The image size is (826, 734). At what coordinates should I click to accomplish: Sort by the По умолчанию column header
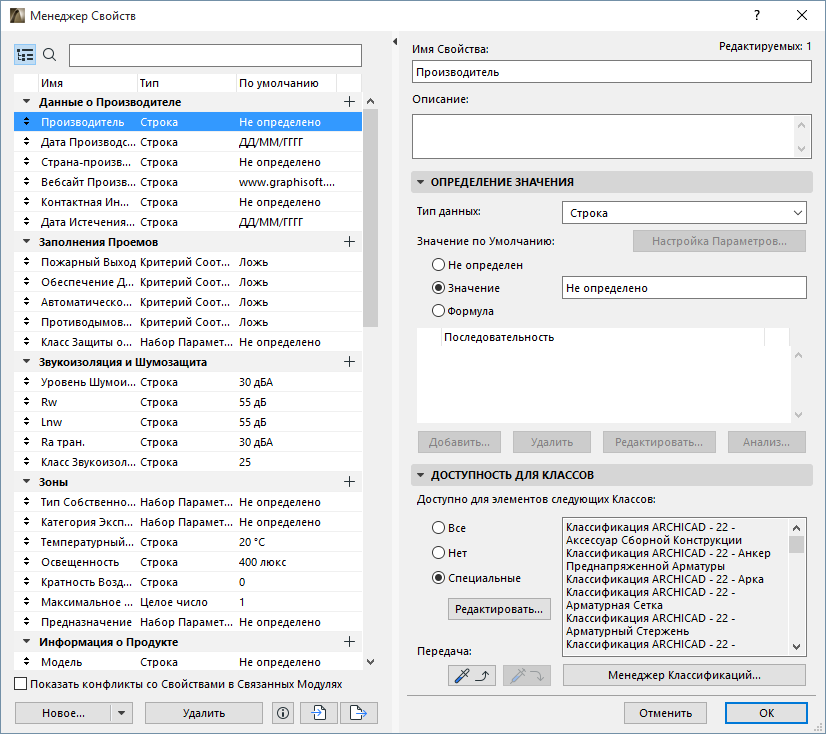(286, 83)
